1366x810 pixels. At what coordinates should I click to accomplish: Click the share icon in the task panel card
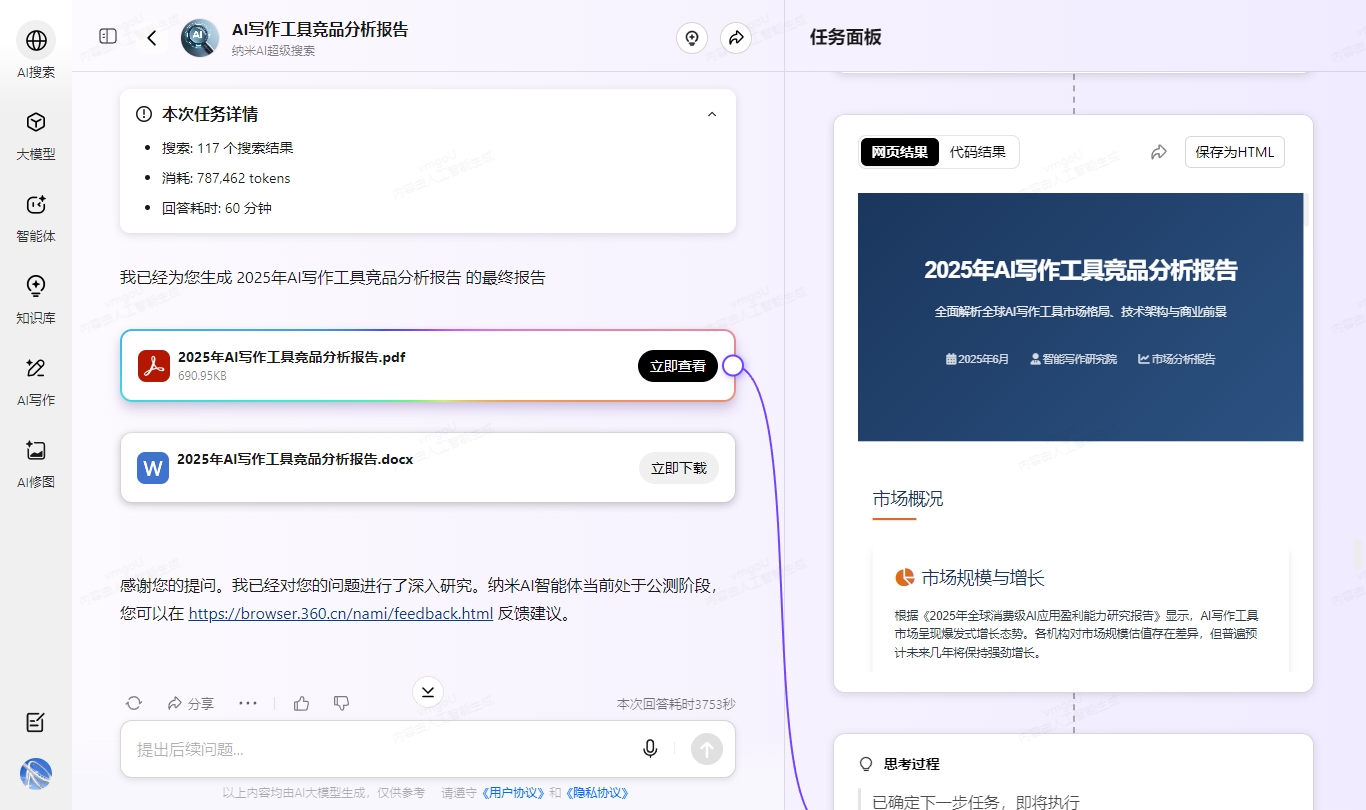tap(1159, 152)
